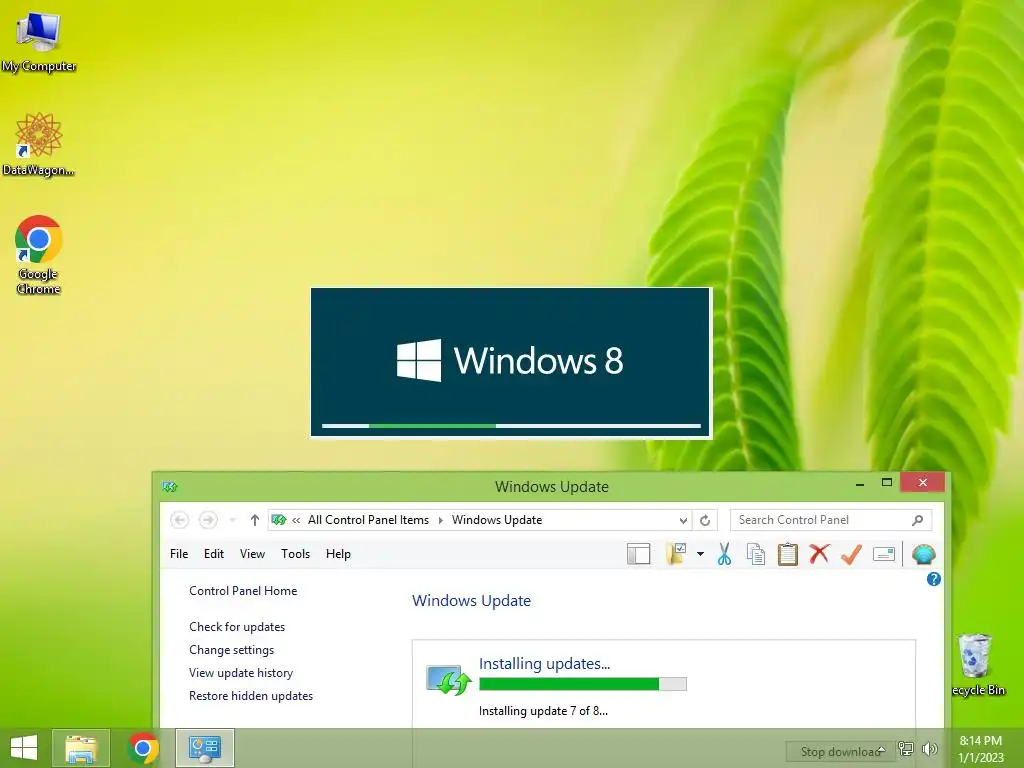Click the folder options icon with checkbox
The image size is (1024, 768).
(x=676, y=554)
